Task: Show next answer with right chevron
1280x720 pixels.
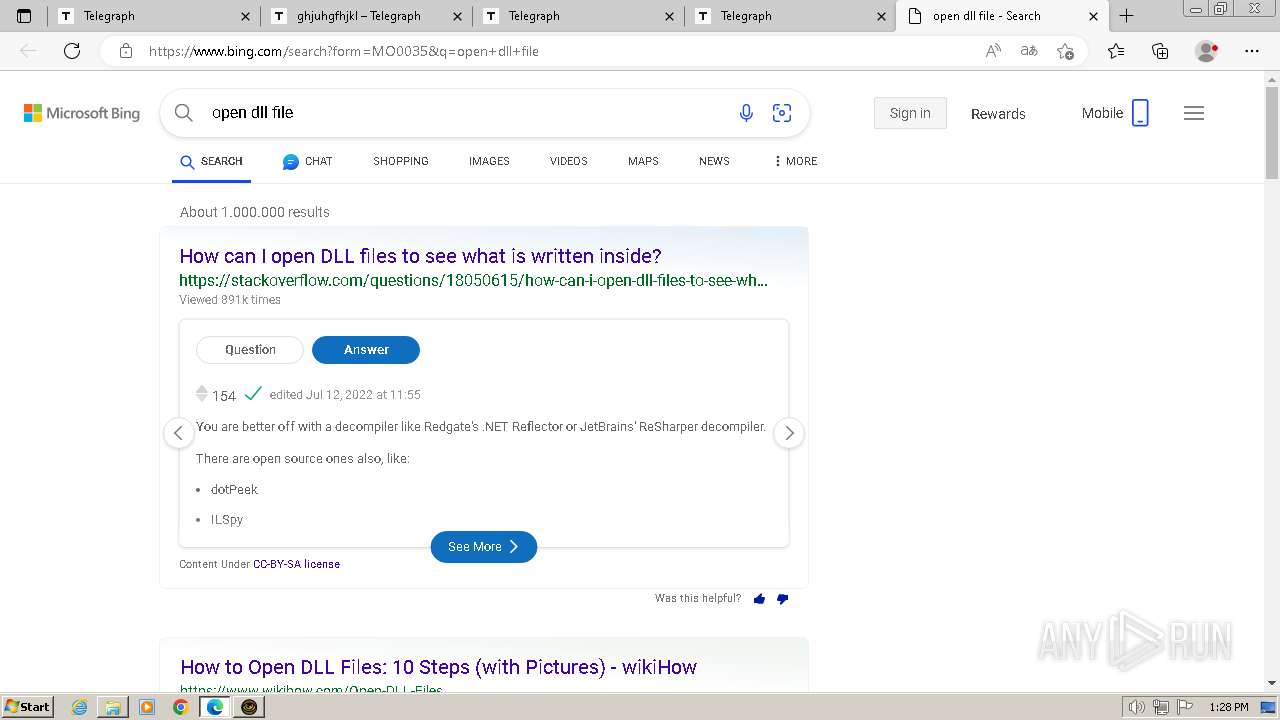Action: pyautogui.click(x=789, y=433)
